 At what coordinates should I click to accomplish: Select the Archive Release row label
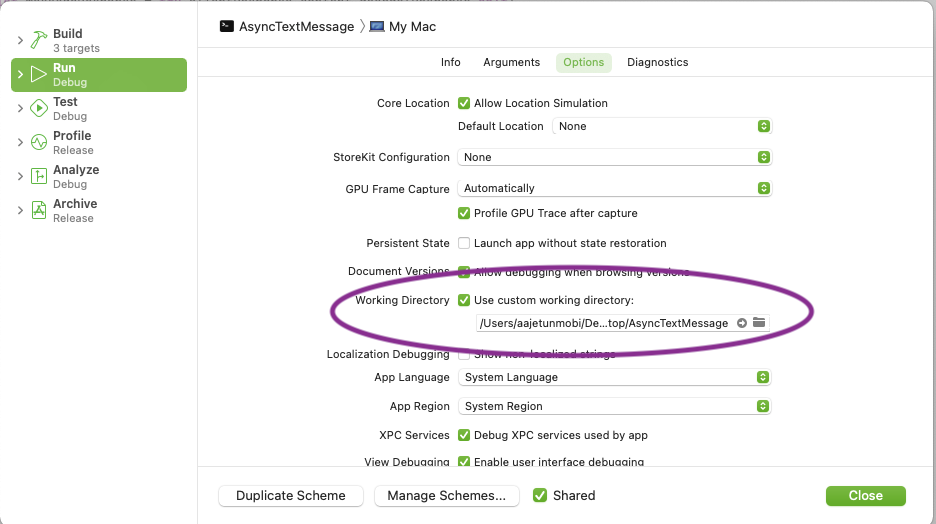click(75, 211)
